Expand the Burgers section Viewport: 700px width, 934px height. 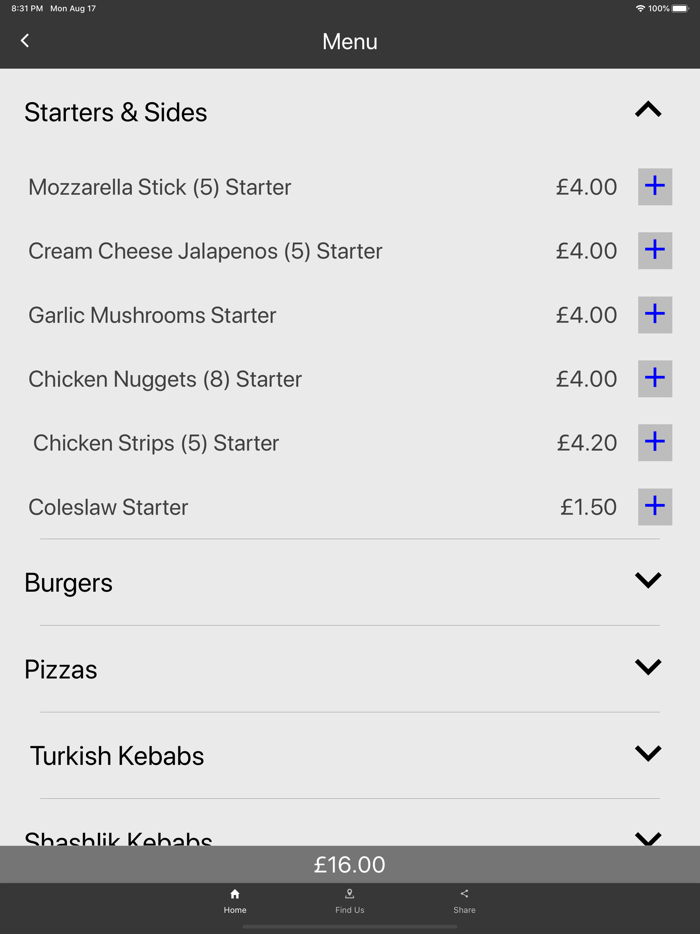tap(648, 579)
